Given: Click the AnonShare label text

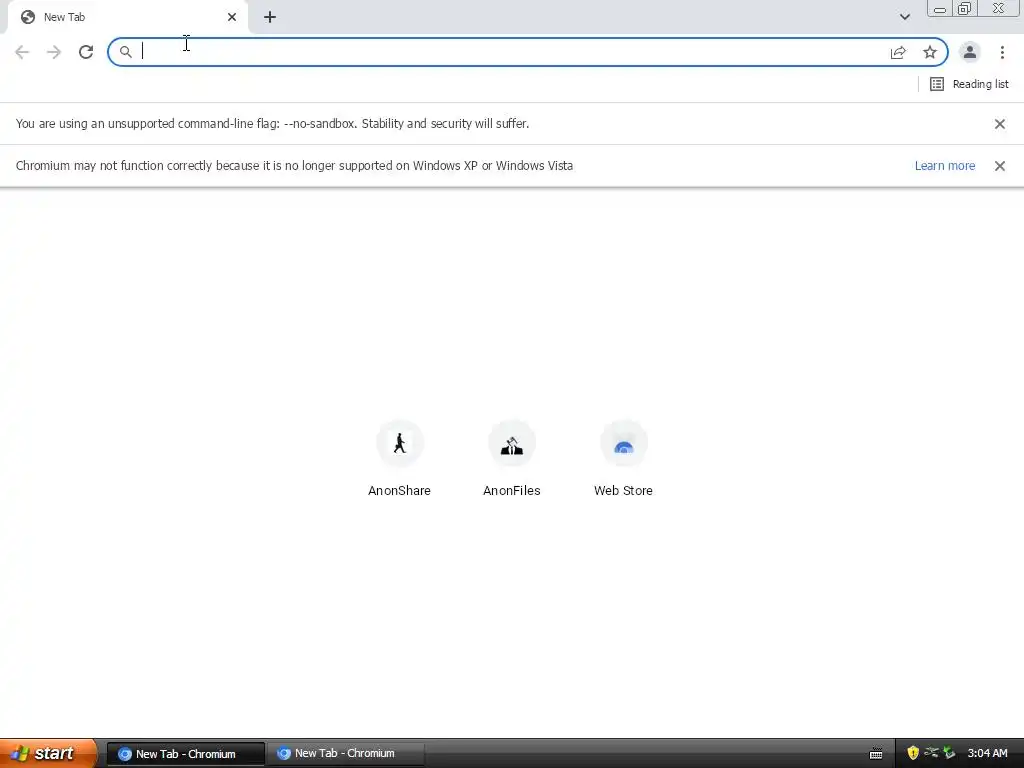Looking at the screenshot, I should 400,490.
